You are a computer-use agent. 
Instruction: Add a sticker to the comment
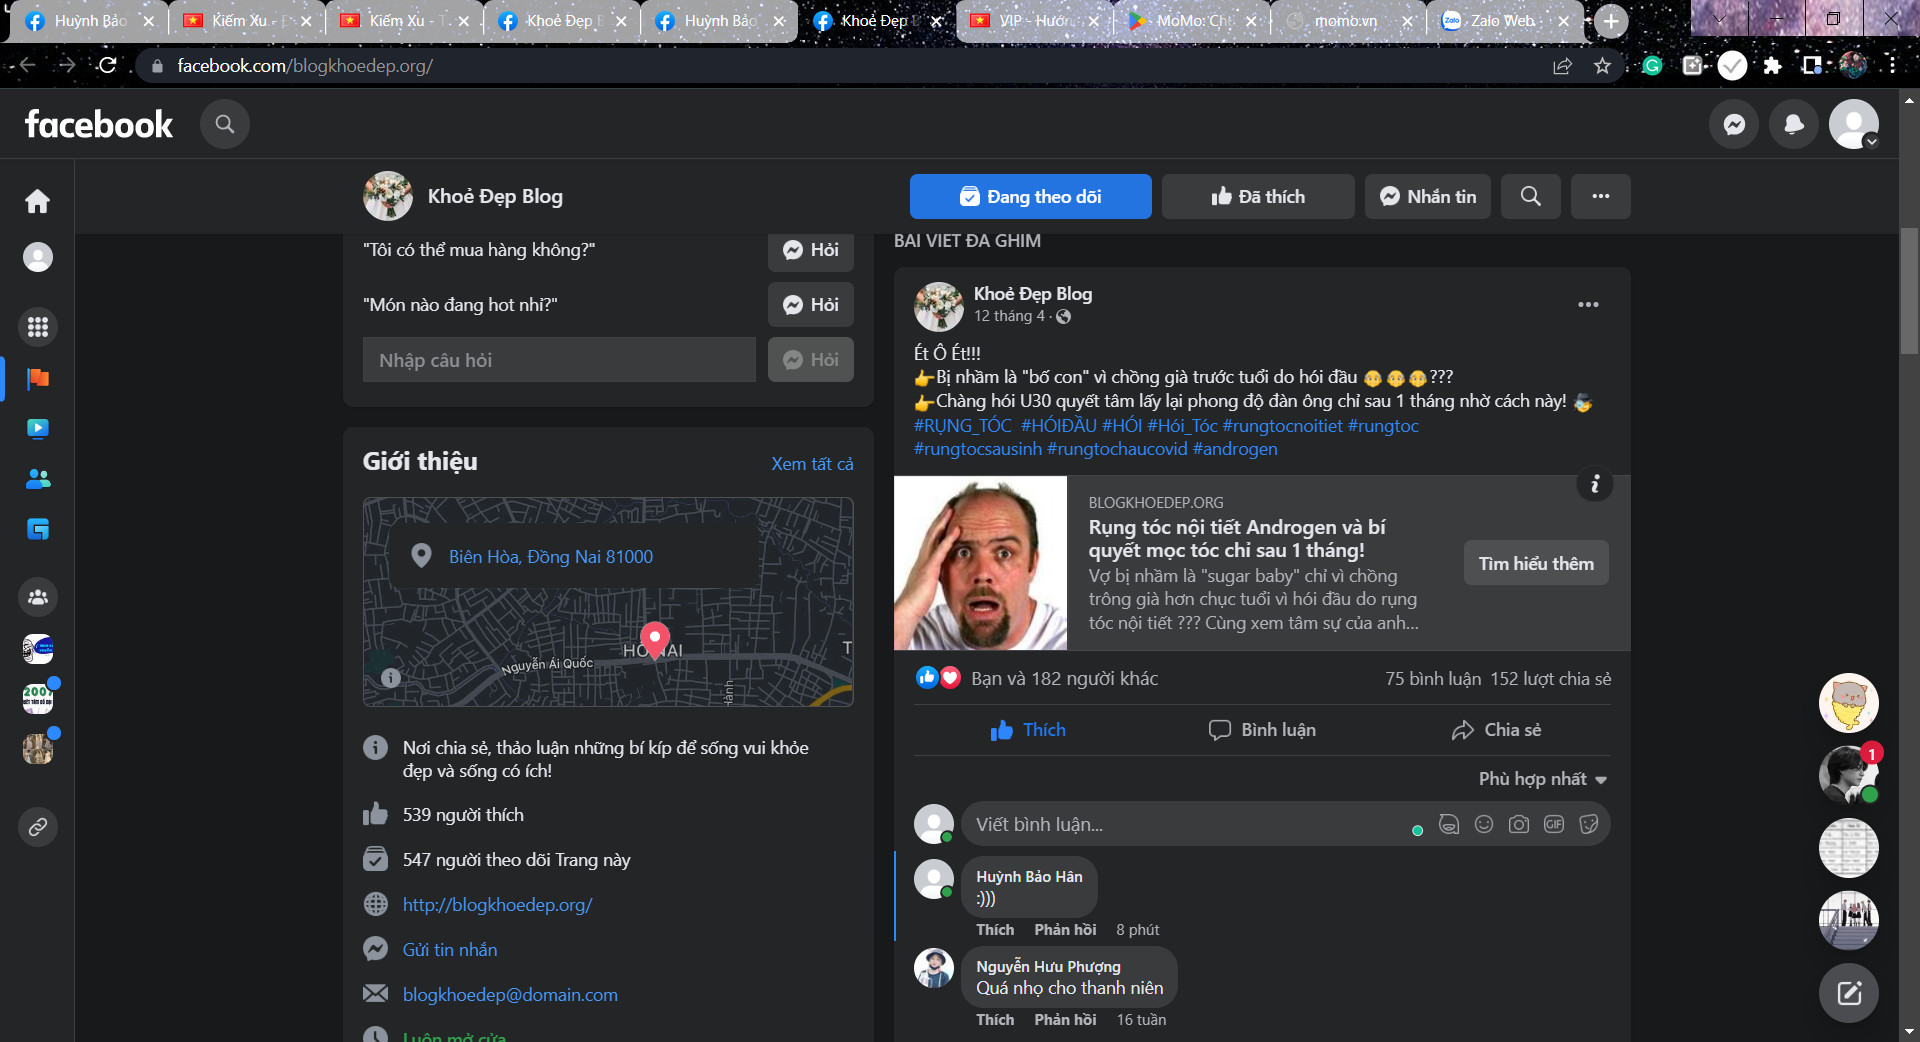[1588, 824]
